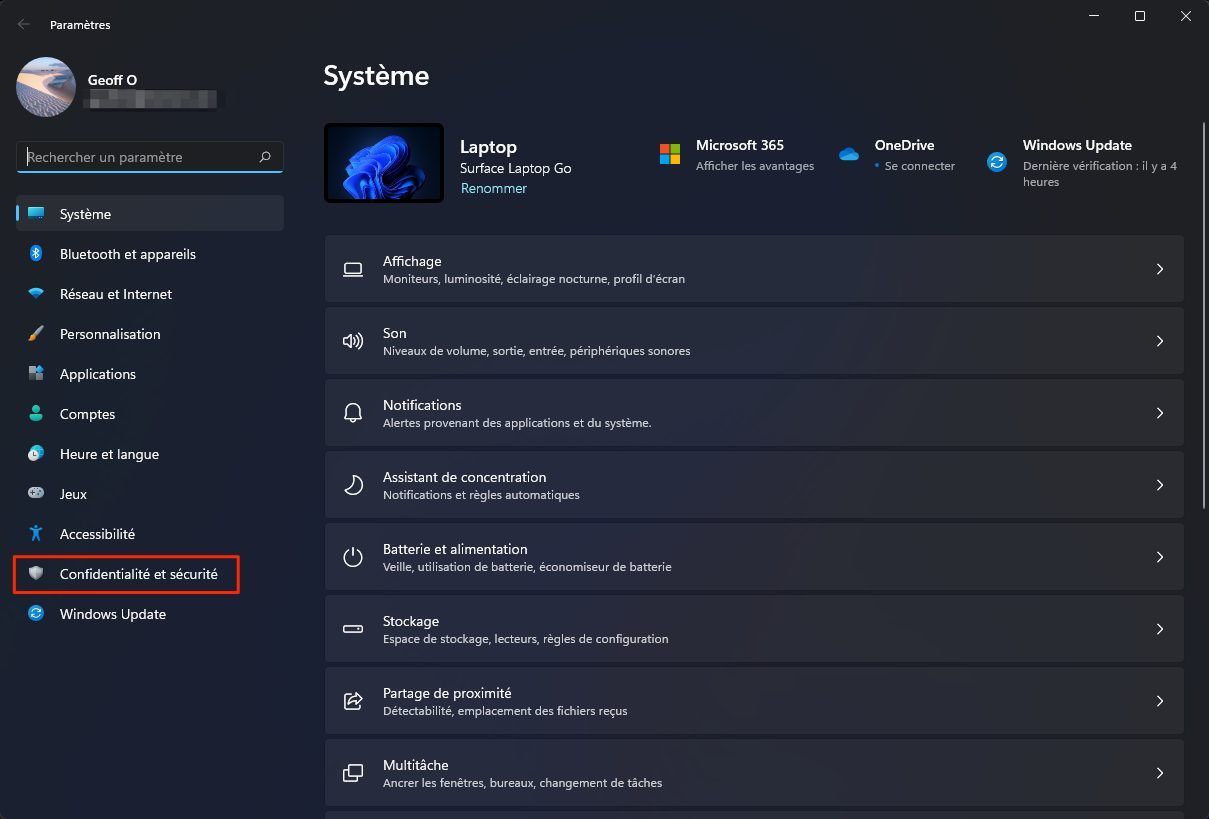Click the Renommer link
Viewport: 1209px width, 819px height.
493,188
